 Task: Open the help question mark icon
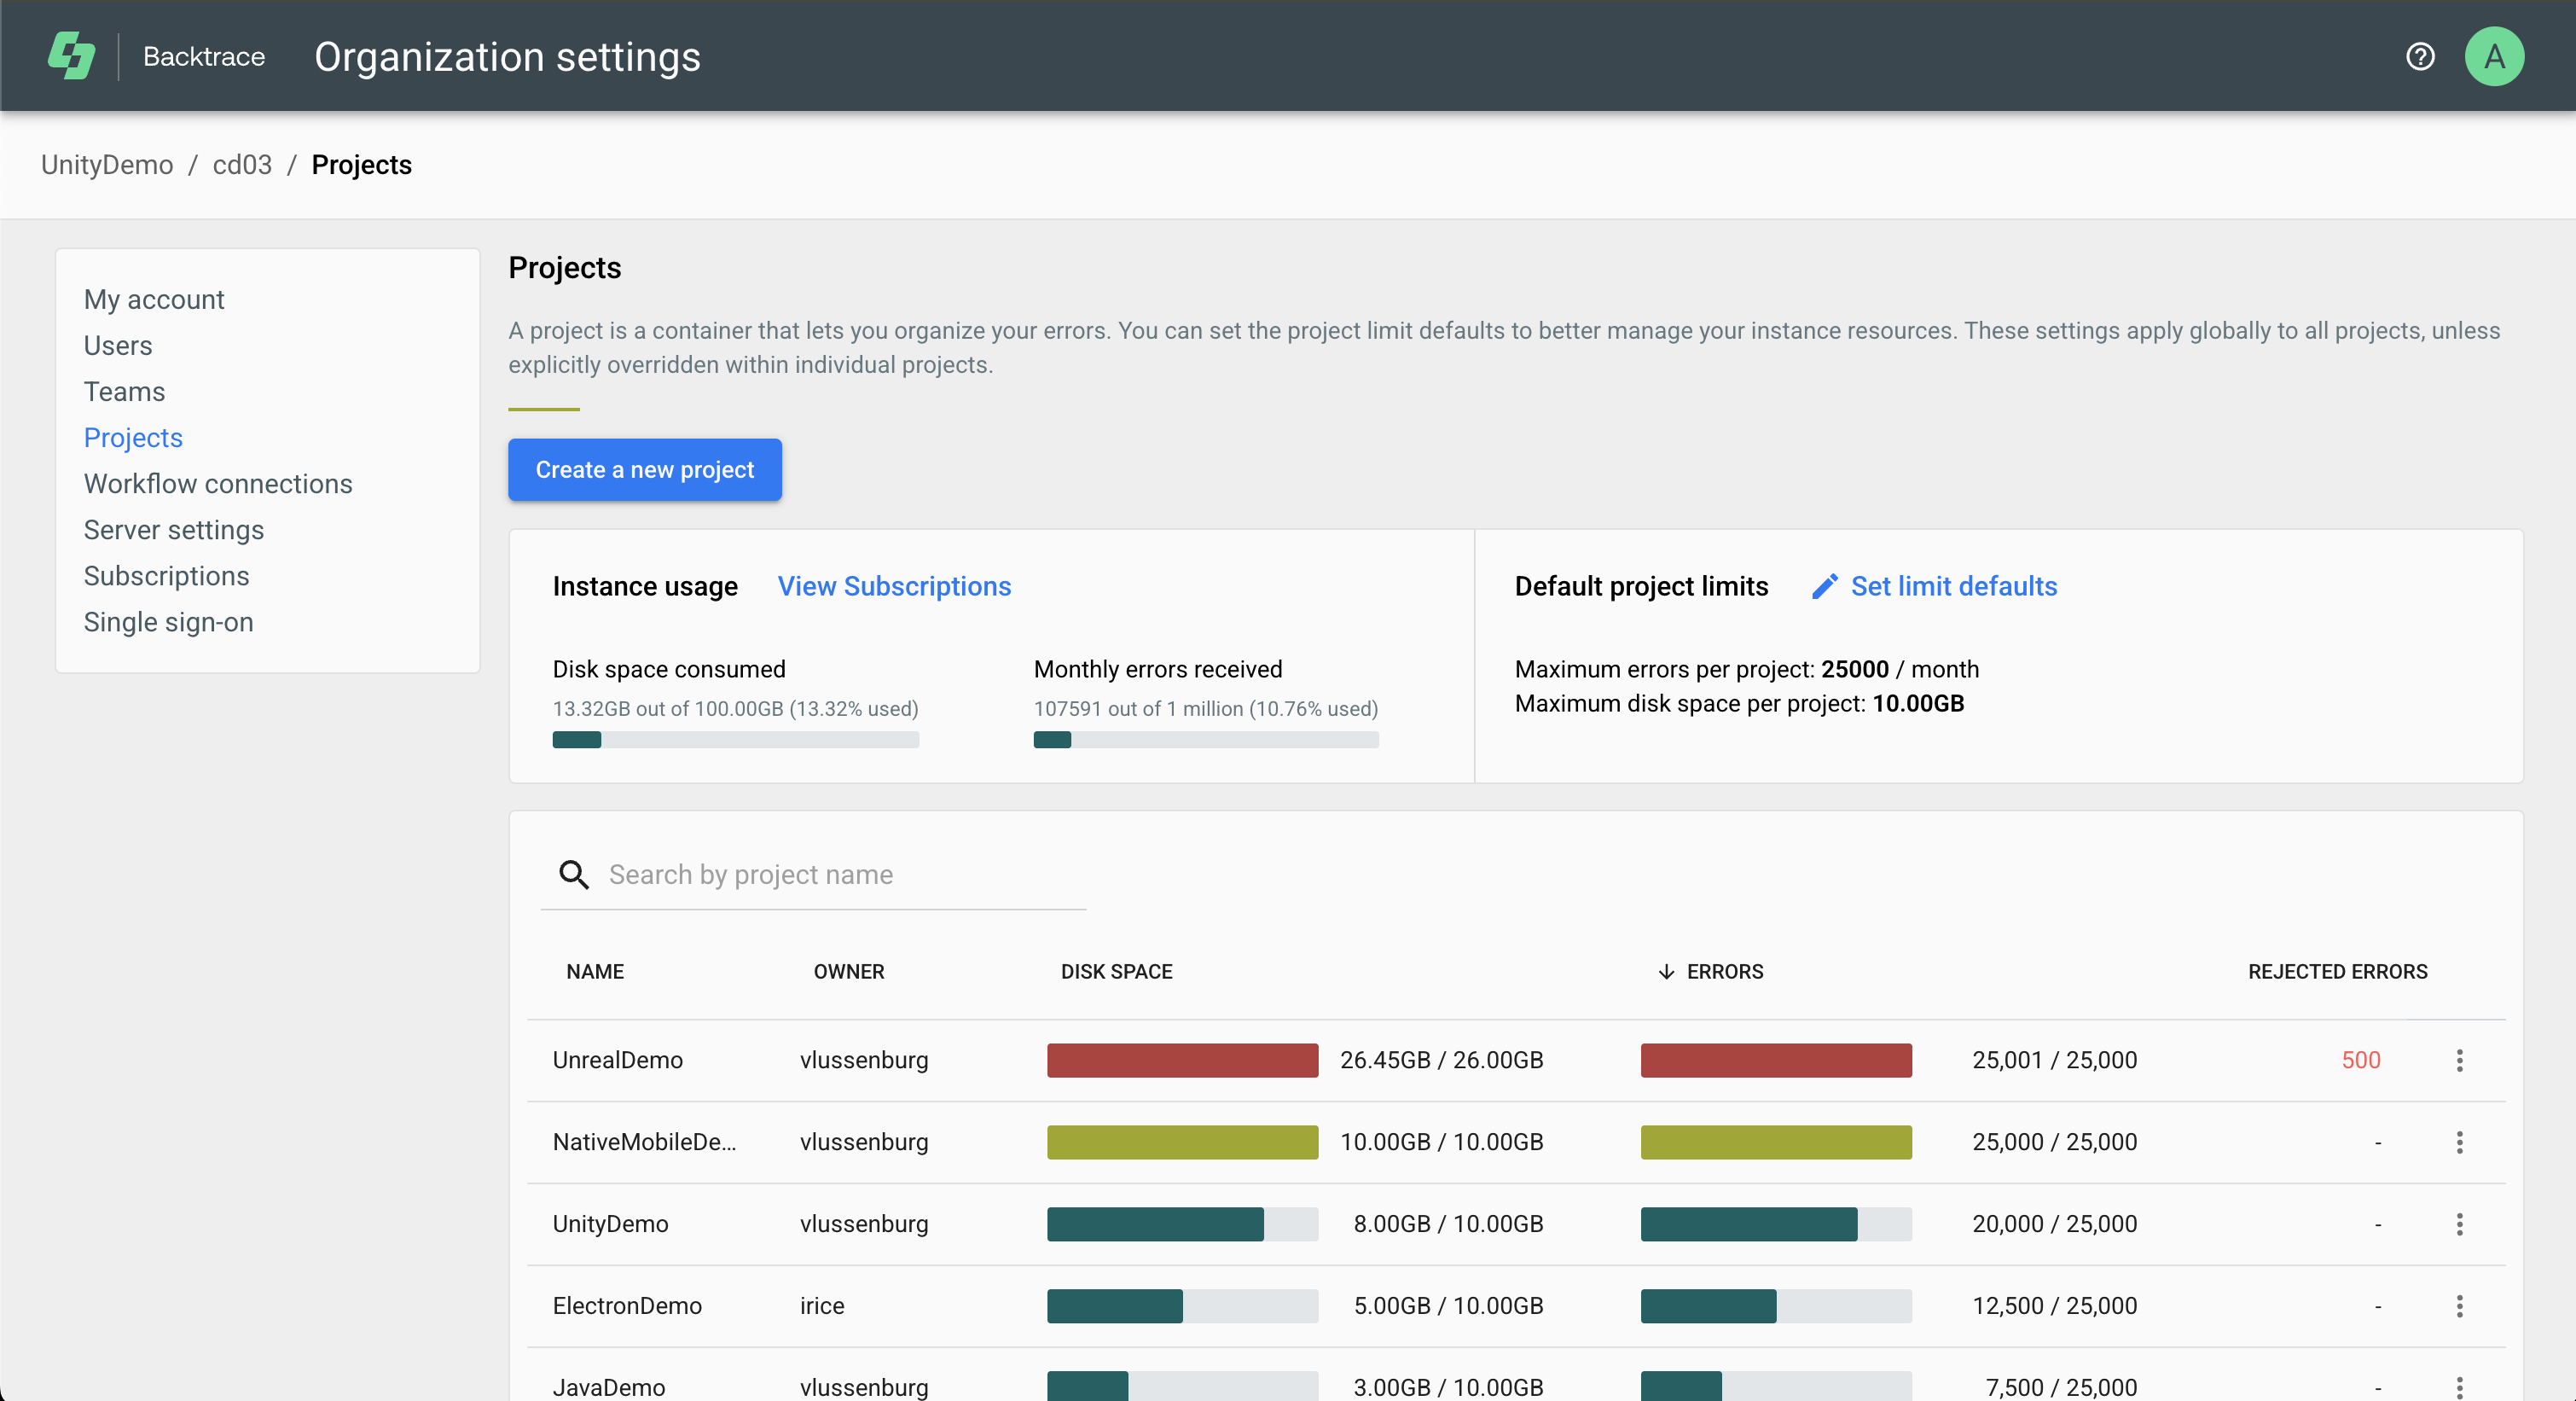tap(2419, 57)
